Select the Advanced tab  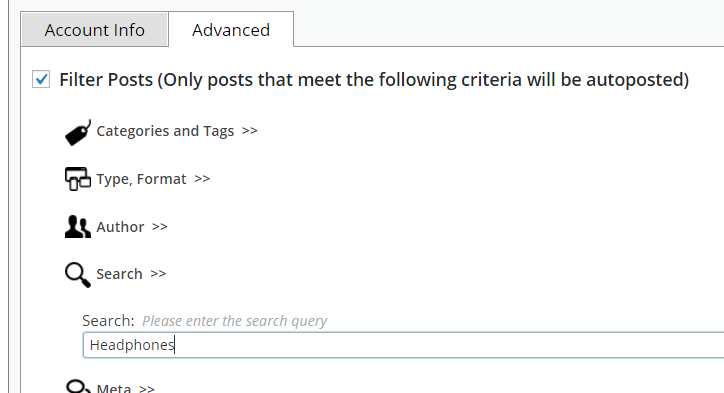tap(231, 30)
